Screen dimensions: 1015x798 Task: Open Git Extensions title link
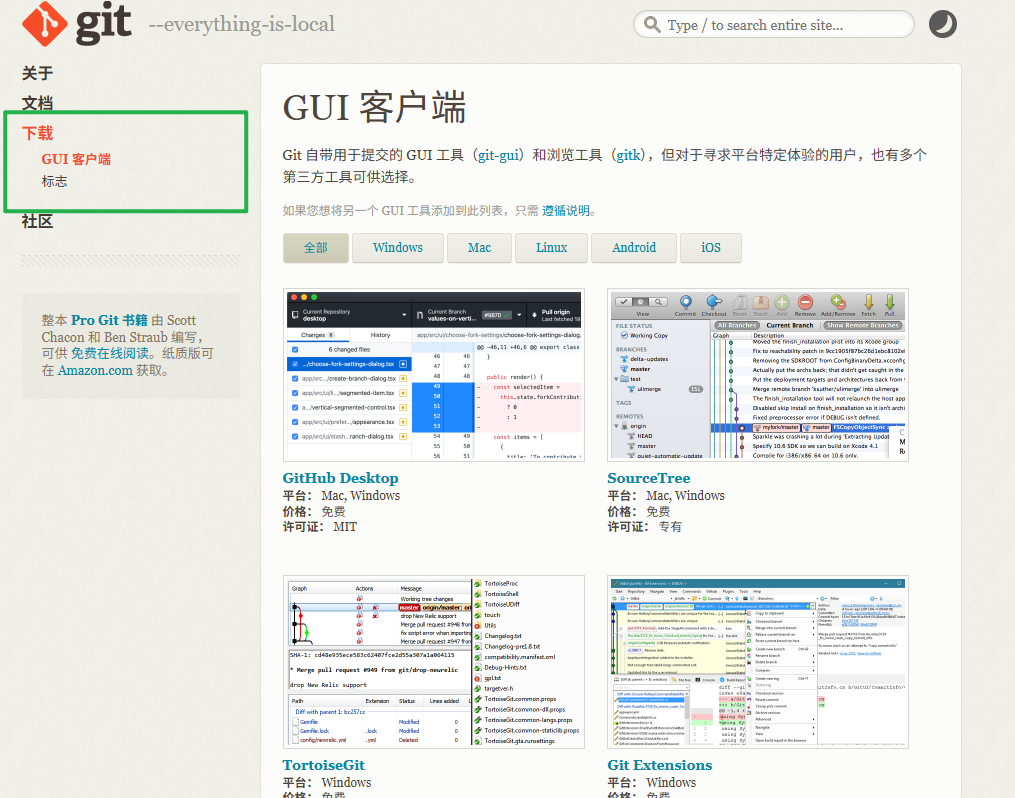point(660,765)
